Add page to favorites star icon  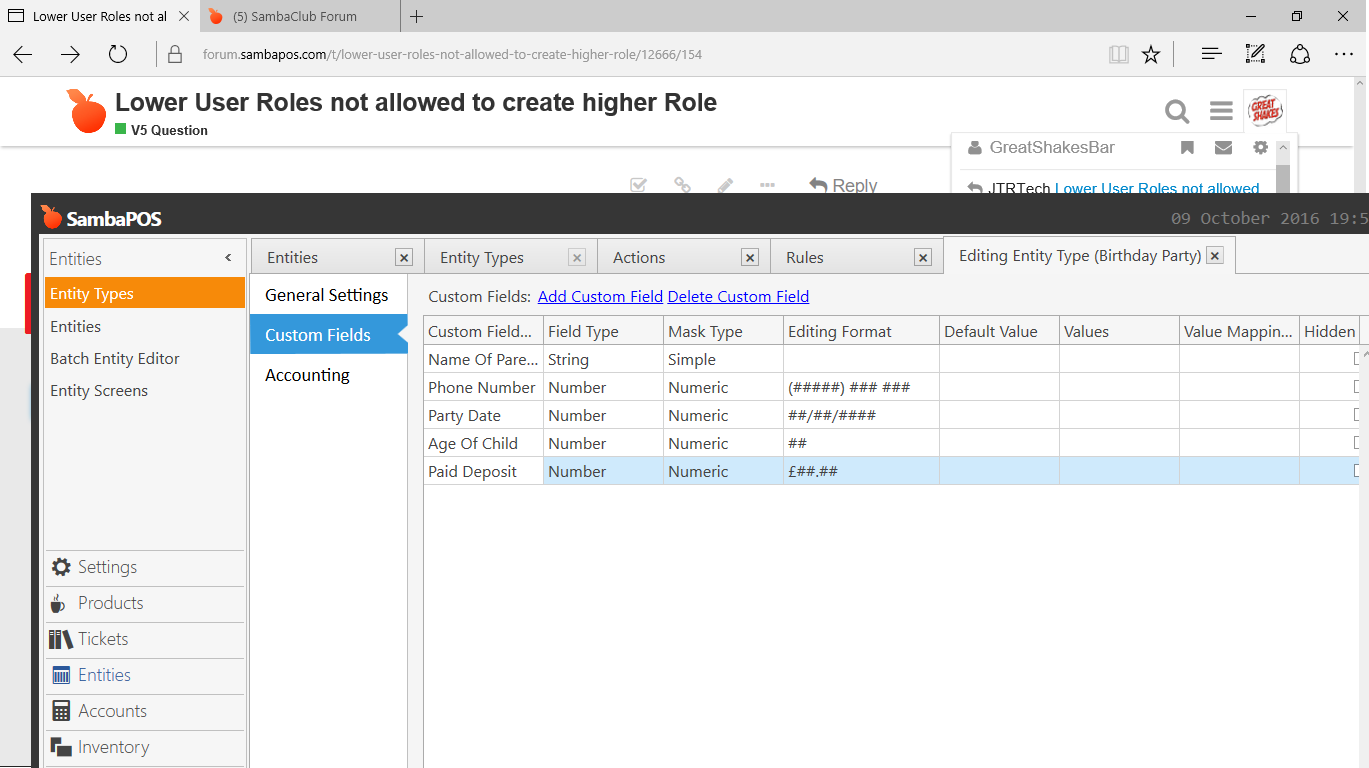[x=1151, y=54]
